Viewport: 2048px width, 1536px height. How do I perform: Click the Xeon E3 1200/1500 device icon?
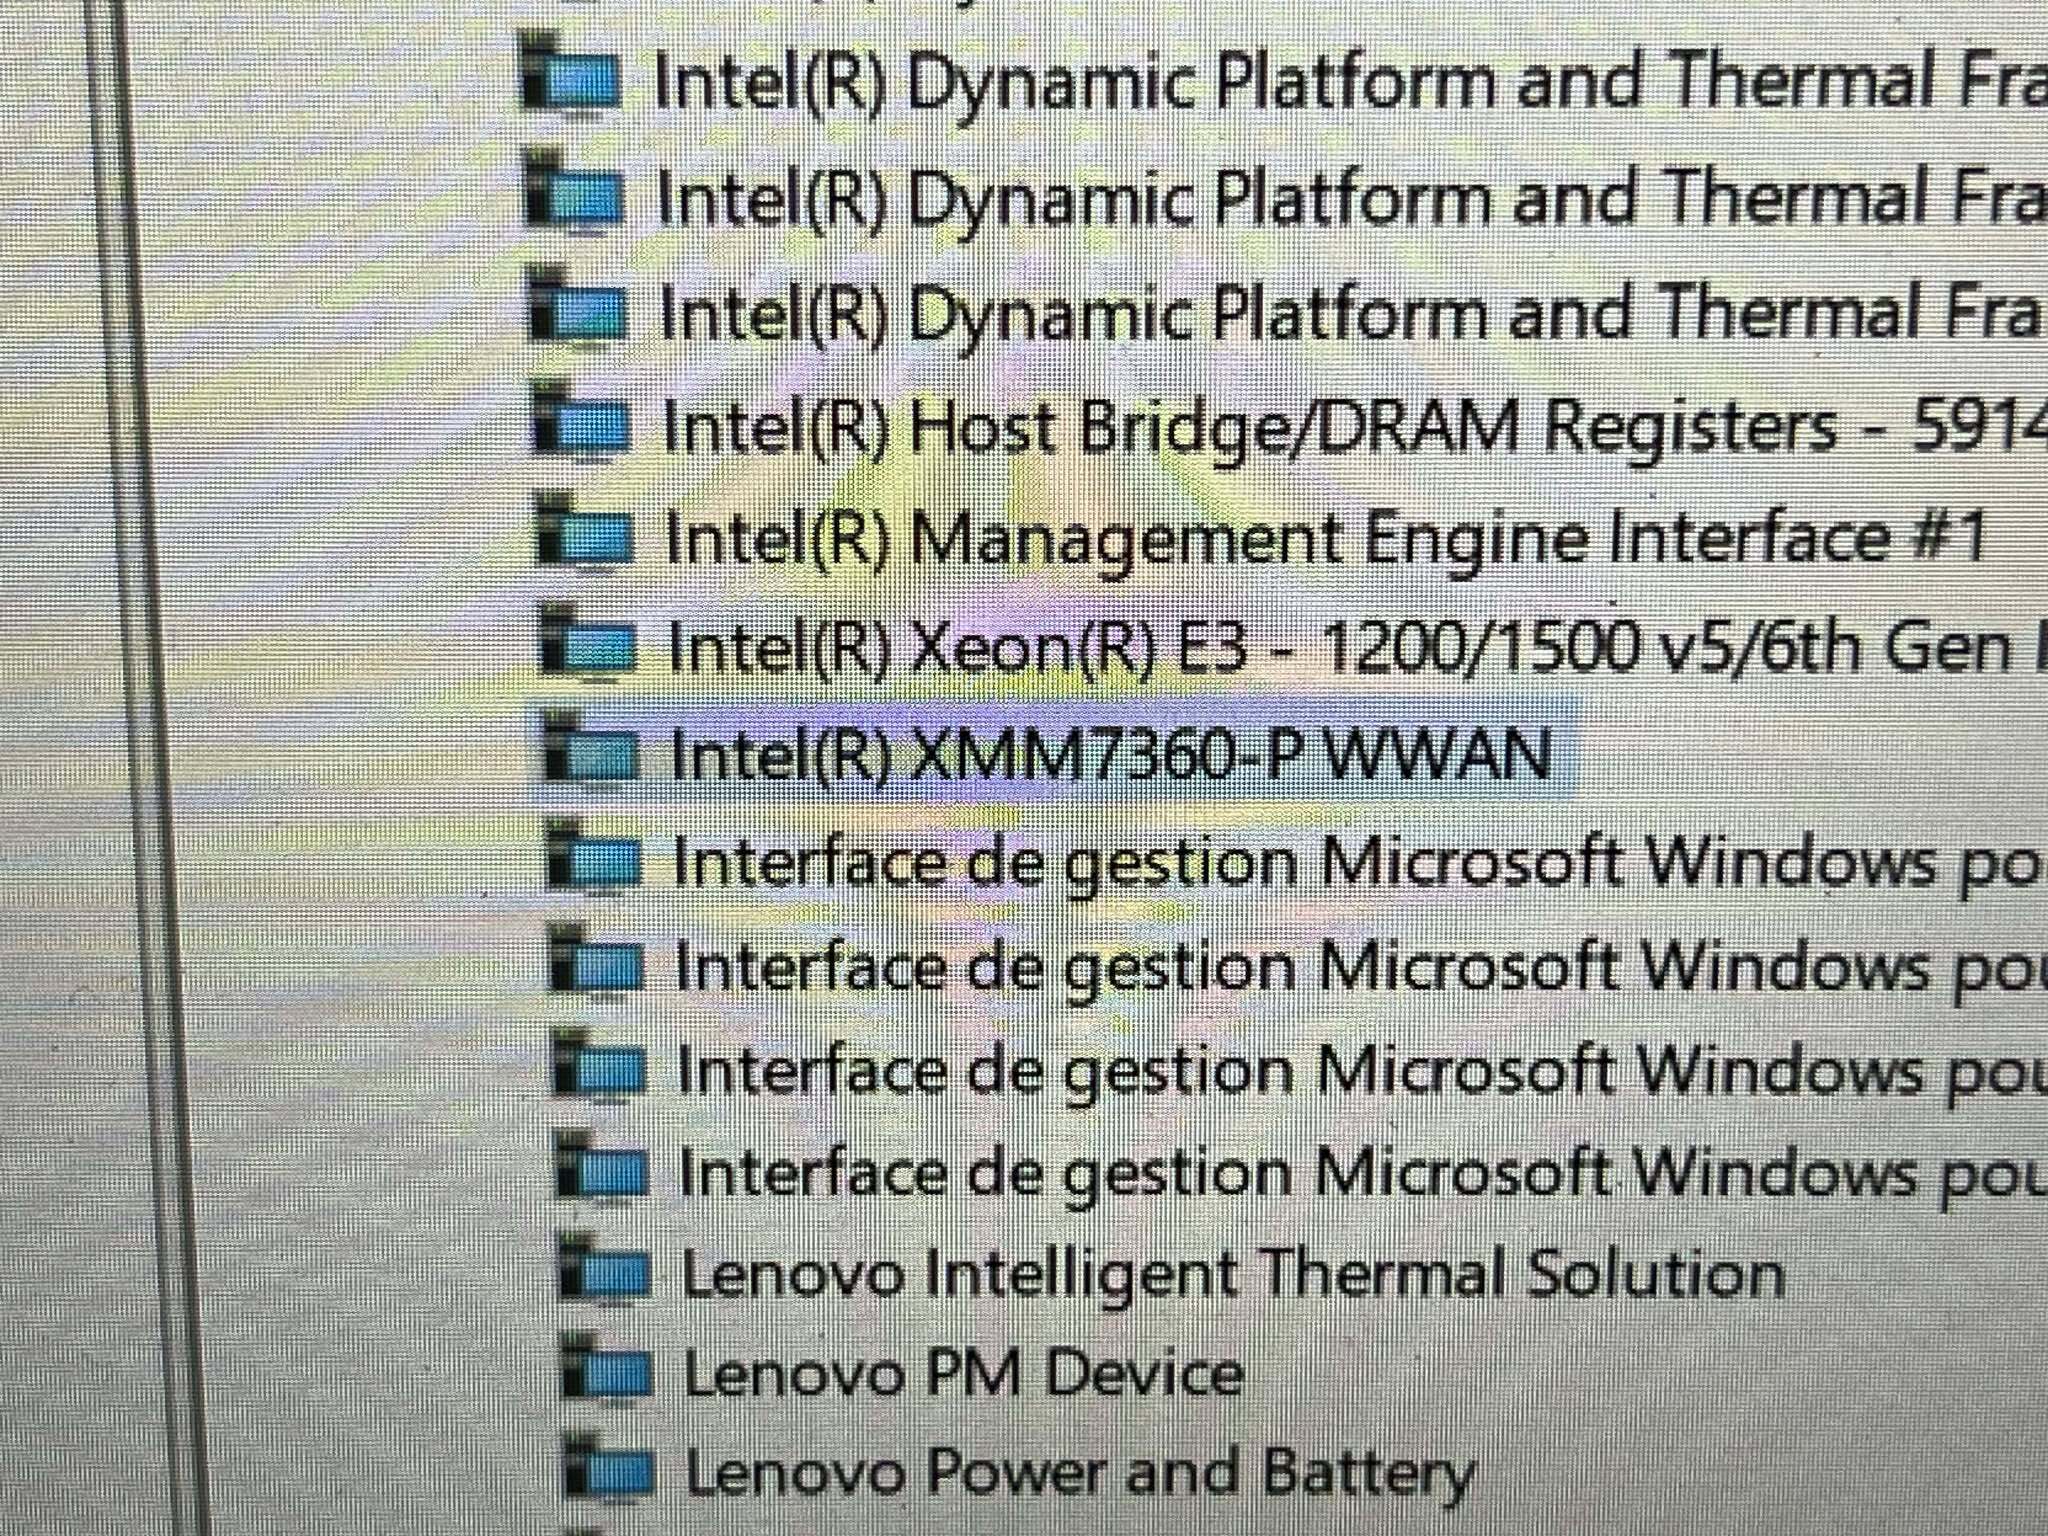586,640
